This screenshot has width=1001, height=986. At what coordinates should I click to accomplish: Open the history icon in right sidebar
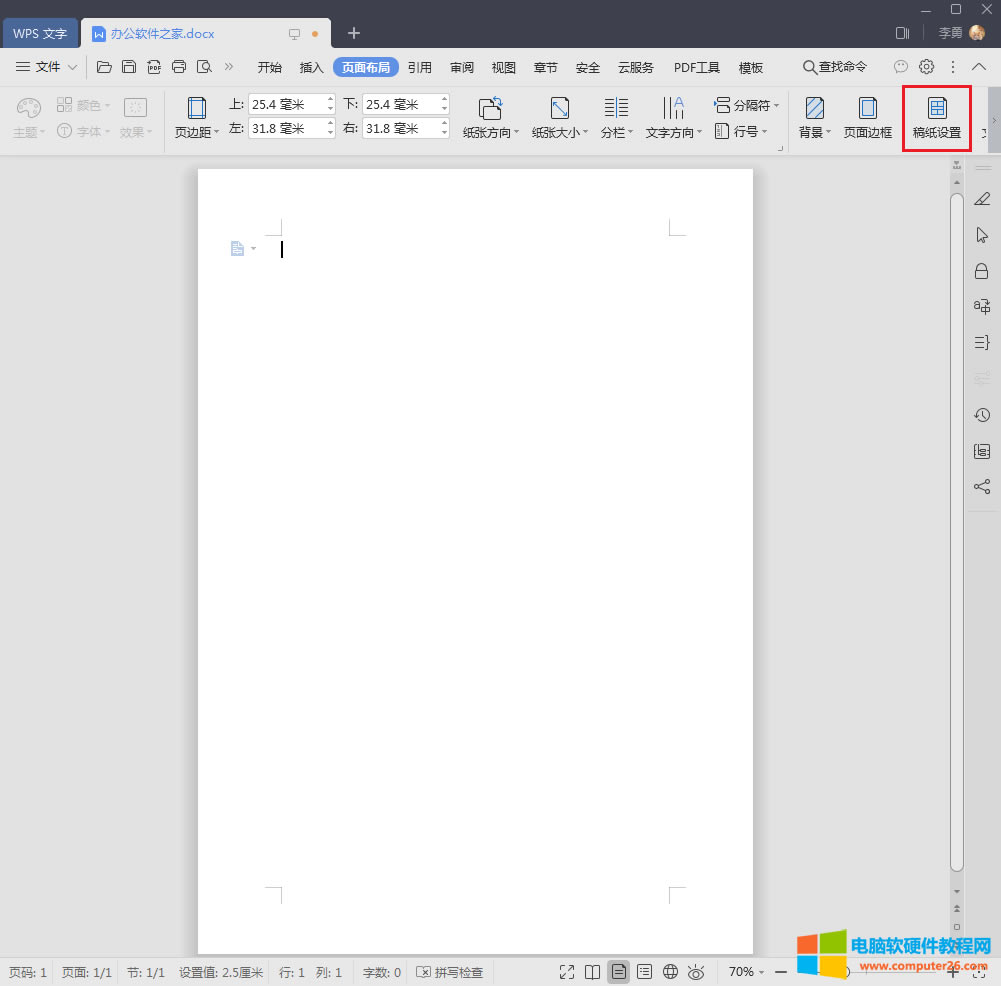click(x=982, y=415)
